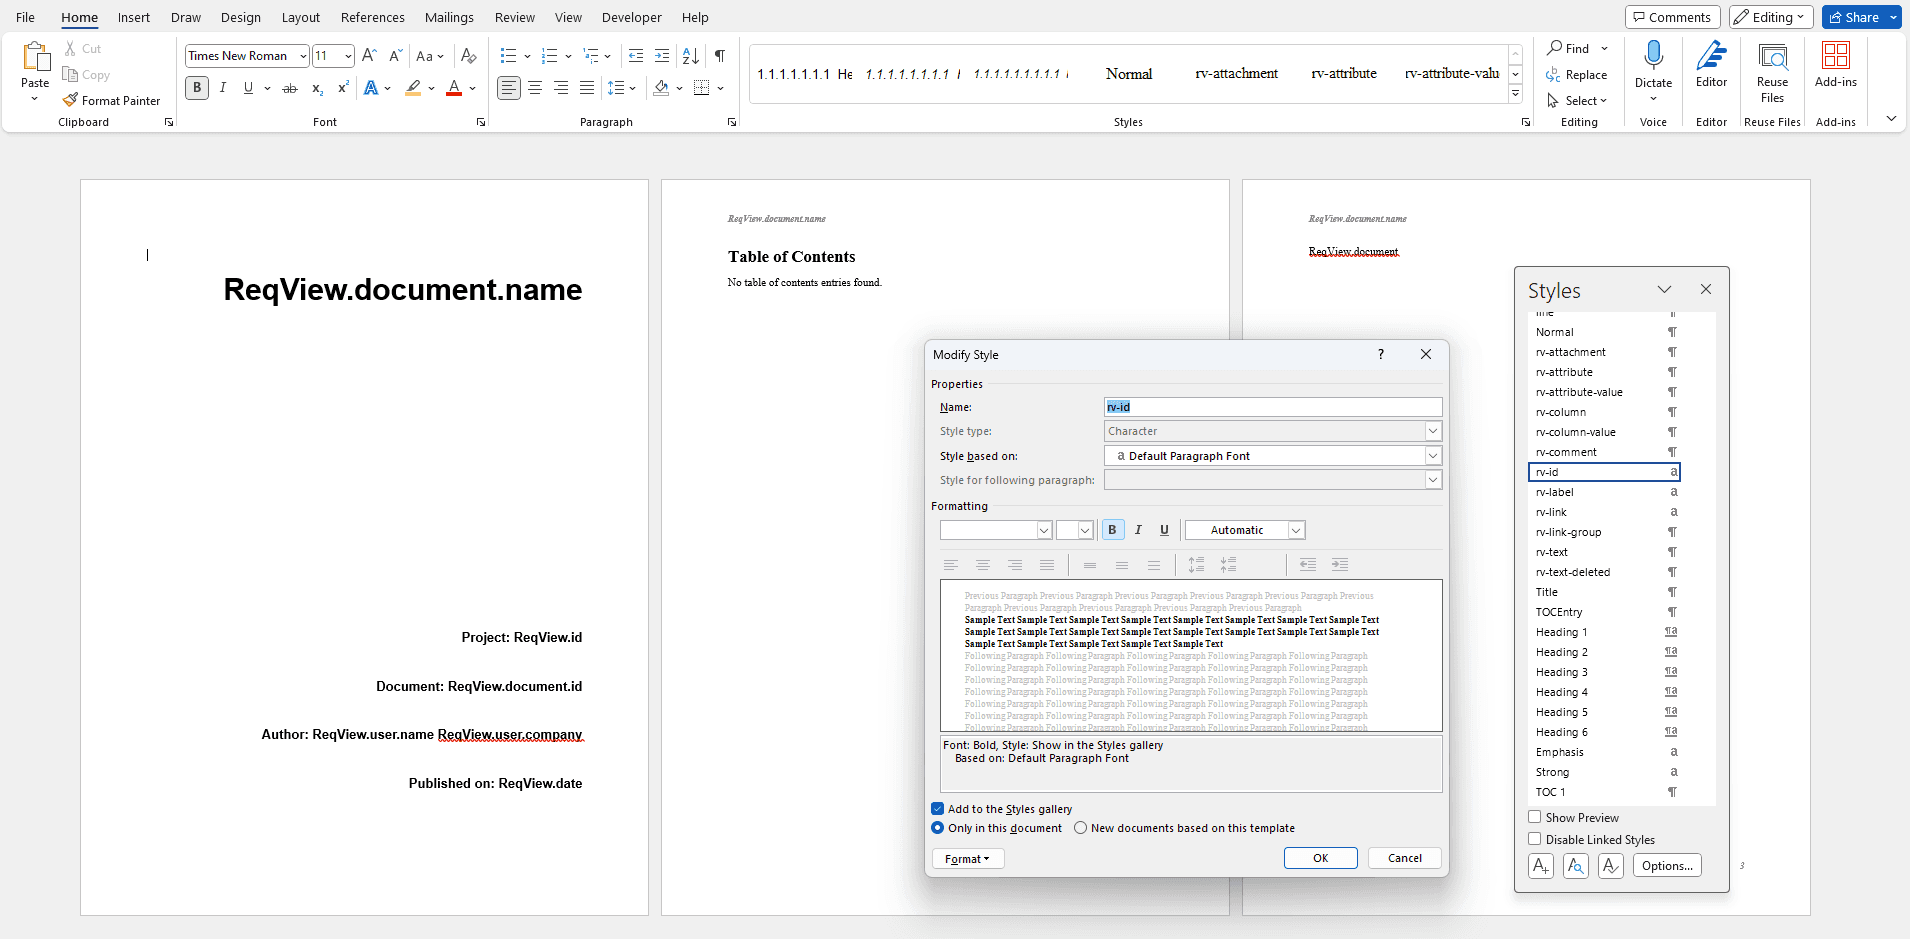Screen dimensions: 1910x939
Task: Click the Format Painter tool
Action: click(x=111, y=101)
